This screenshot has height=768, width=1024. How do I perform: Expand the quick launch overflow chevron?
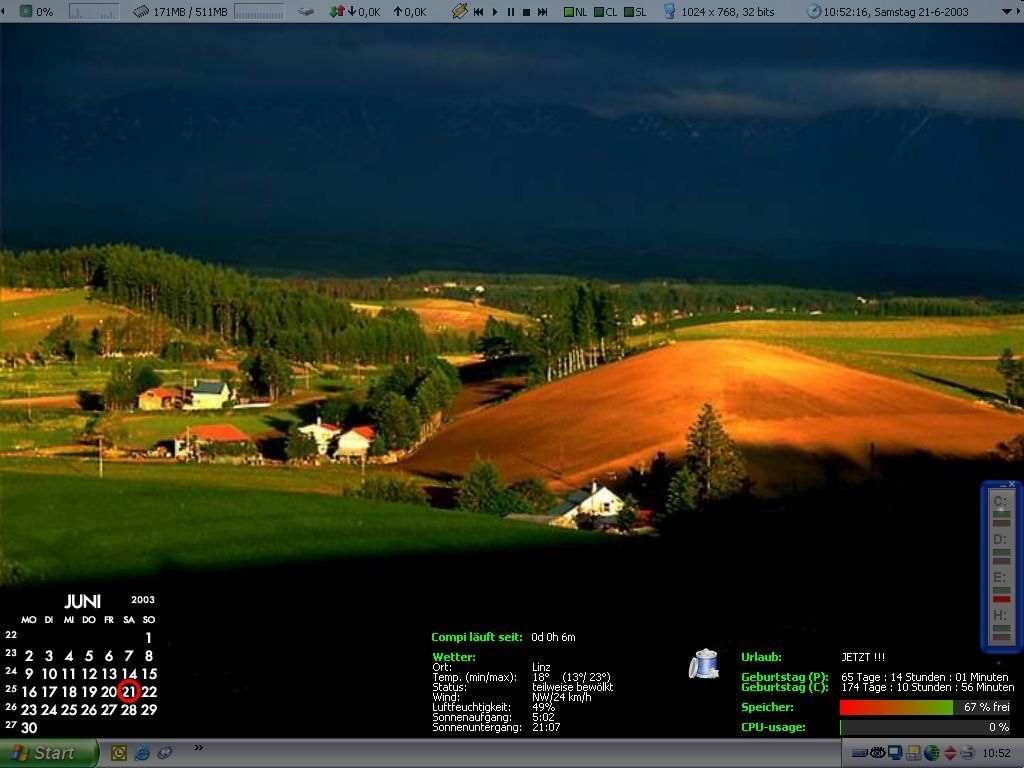(198, 747)
